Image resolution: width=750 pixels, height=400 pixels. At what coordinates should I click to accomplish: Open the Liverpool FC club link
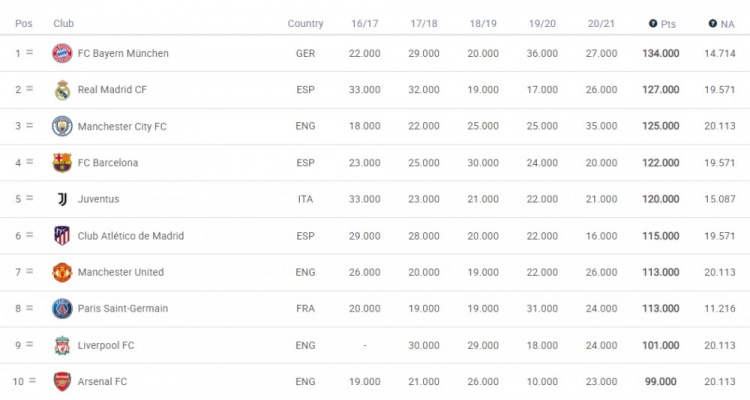pyautogui.click(x=106, y=345)
